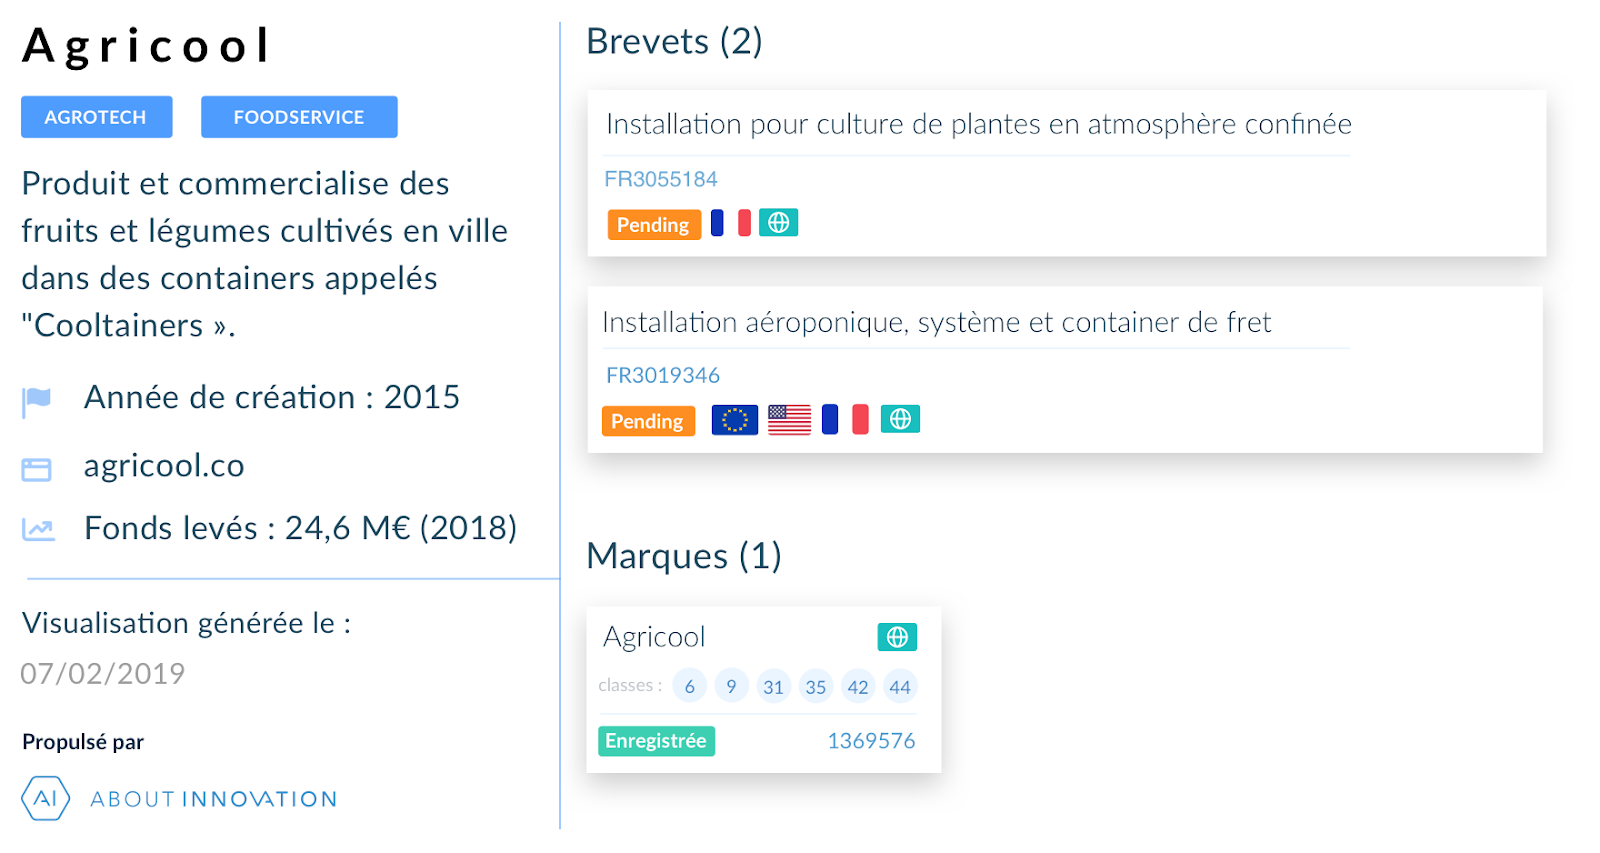Click the flag icon beside Année de création
This screenshot has width=1600, height=853.
pos(37,401)
